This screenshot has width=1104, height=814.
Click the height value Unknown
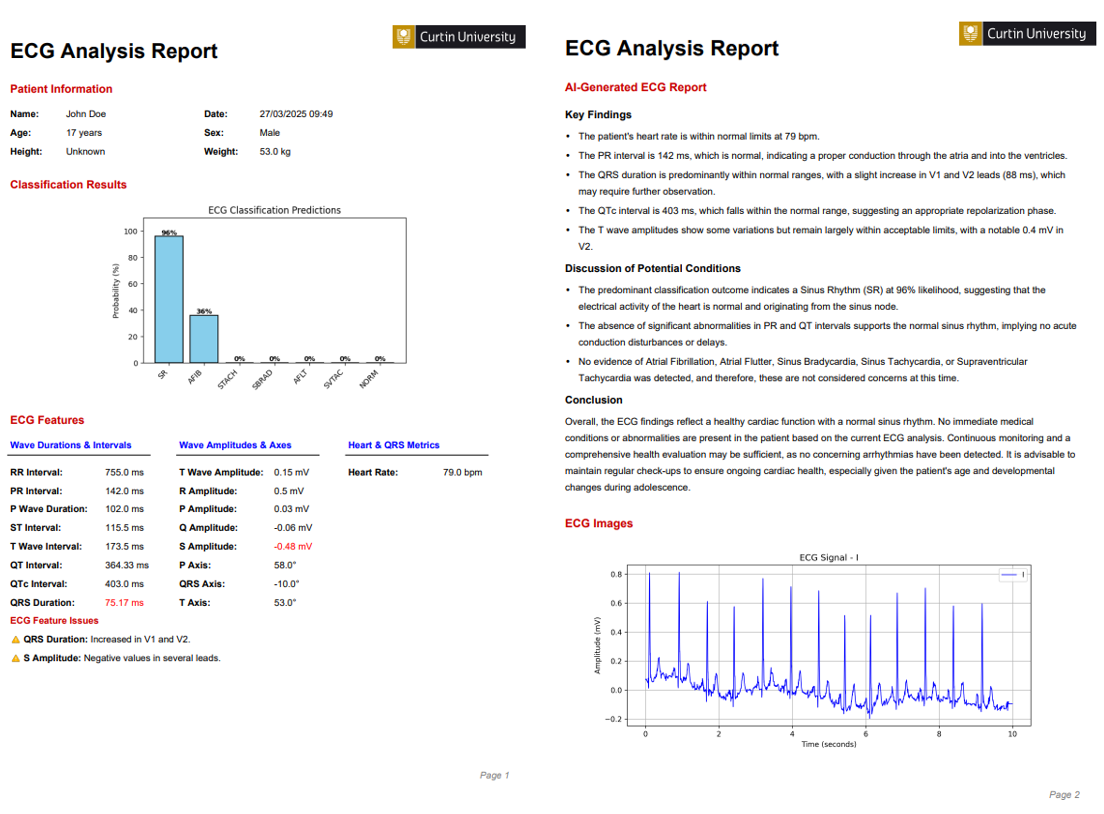(x=85, y=151)
